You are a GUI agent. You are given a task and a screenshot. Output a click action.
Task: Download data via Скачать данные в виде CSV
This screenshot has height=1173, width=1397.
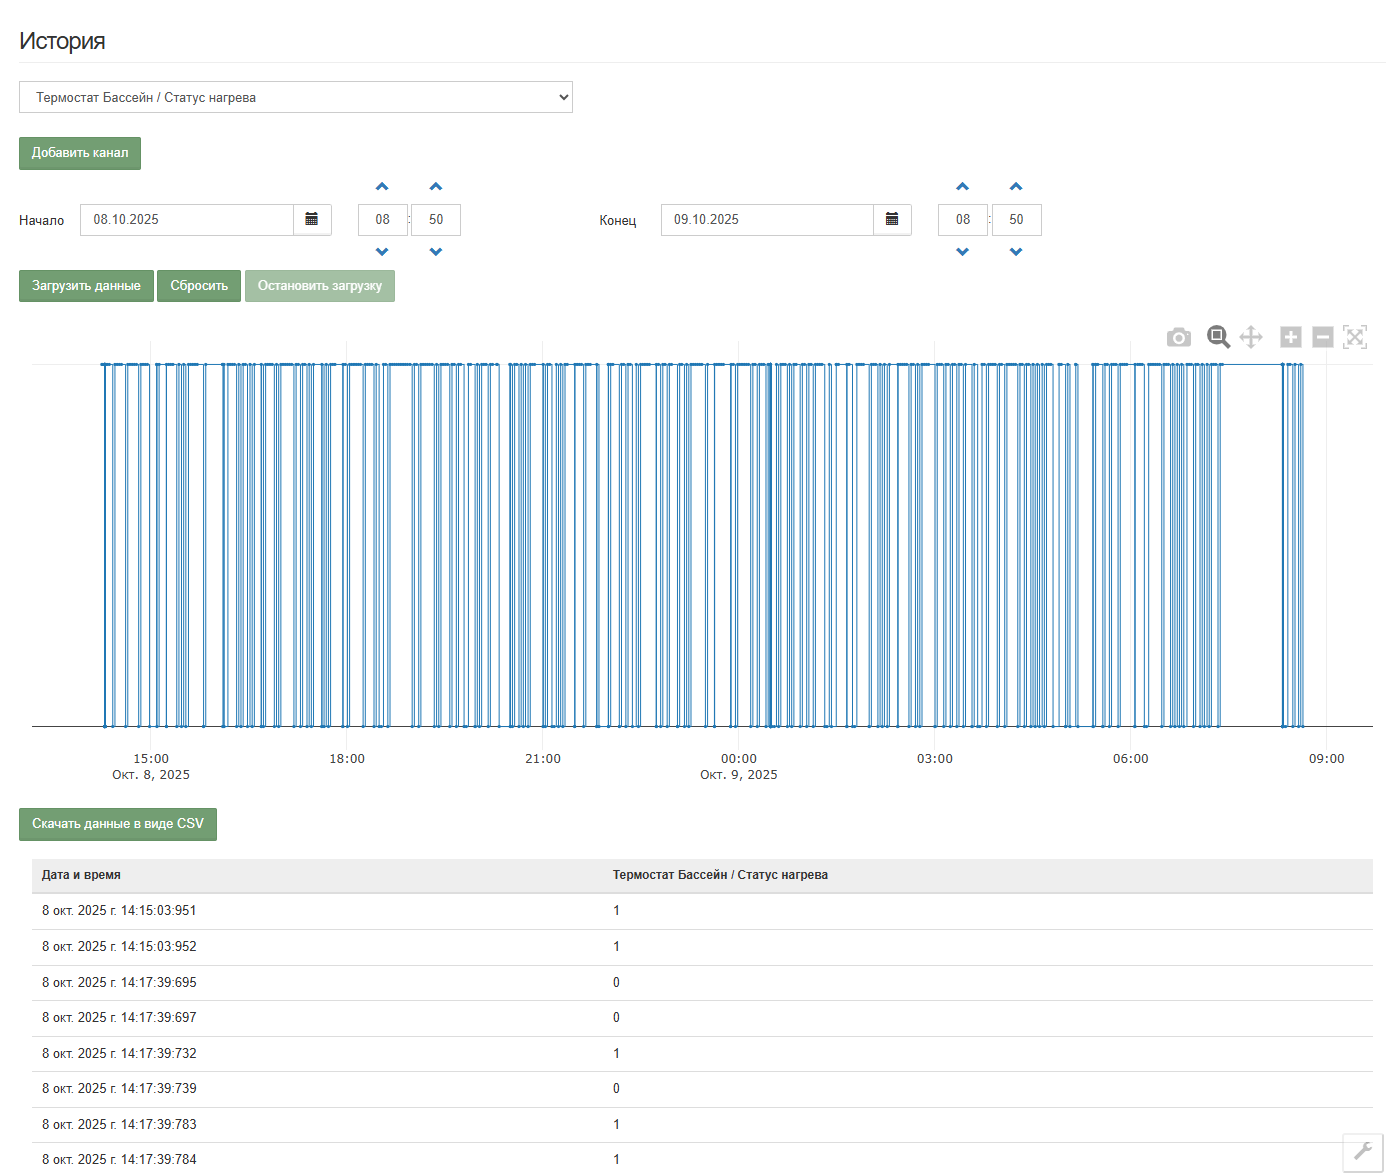(x=118, y=824)
